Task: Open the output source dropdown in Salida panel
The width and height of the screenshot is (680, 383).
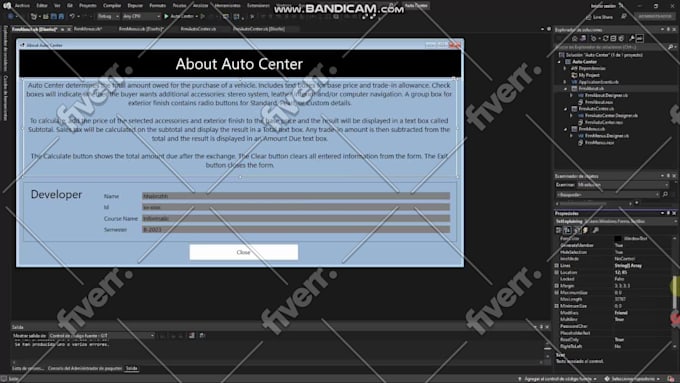Action: click(x=102, y=336)
